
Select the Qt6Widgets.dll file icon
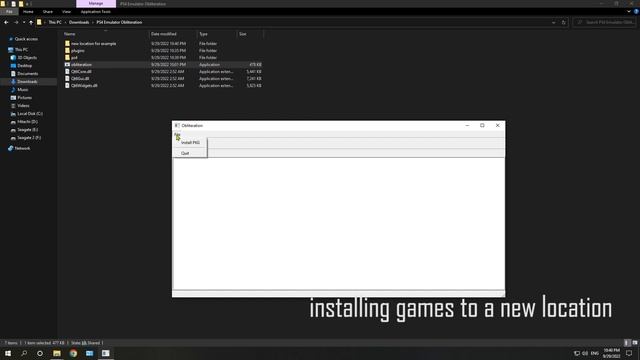pos(67,85)
